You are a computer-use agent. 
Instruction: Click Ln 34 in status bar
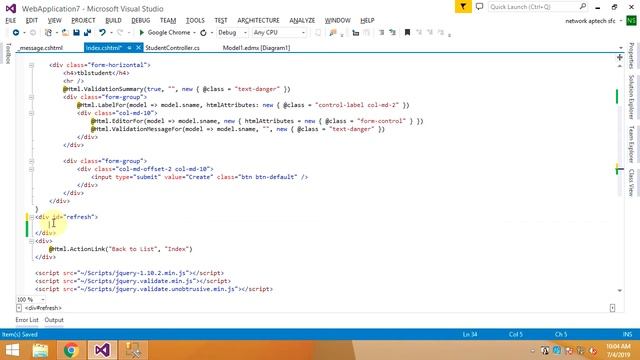pos(470,334)
